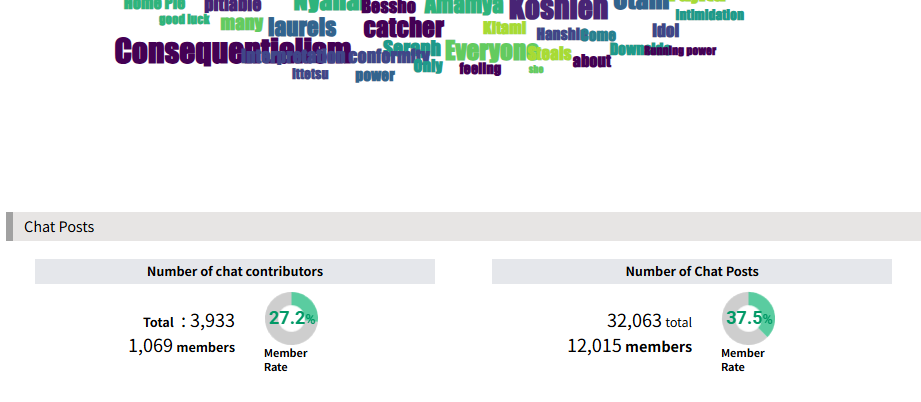The width and height of the screenshot is (921, 402).
Task: Click the standalone blue word 'power'
Action: click(x=375, y=76)
